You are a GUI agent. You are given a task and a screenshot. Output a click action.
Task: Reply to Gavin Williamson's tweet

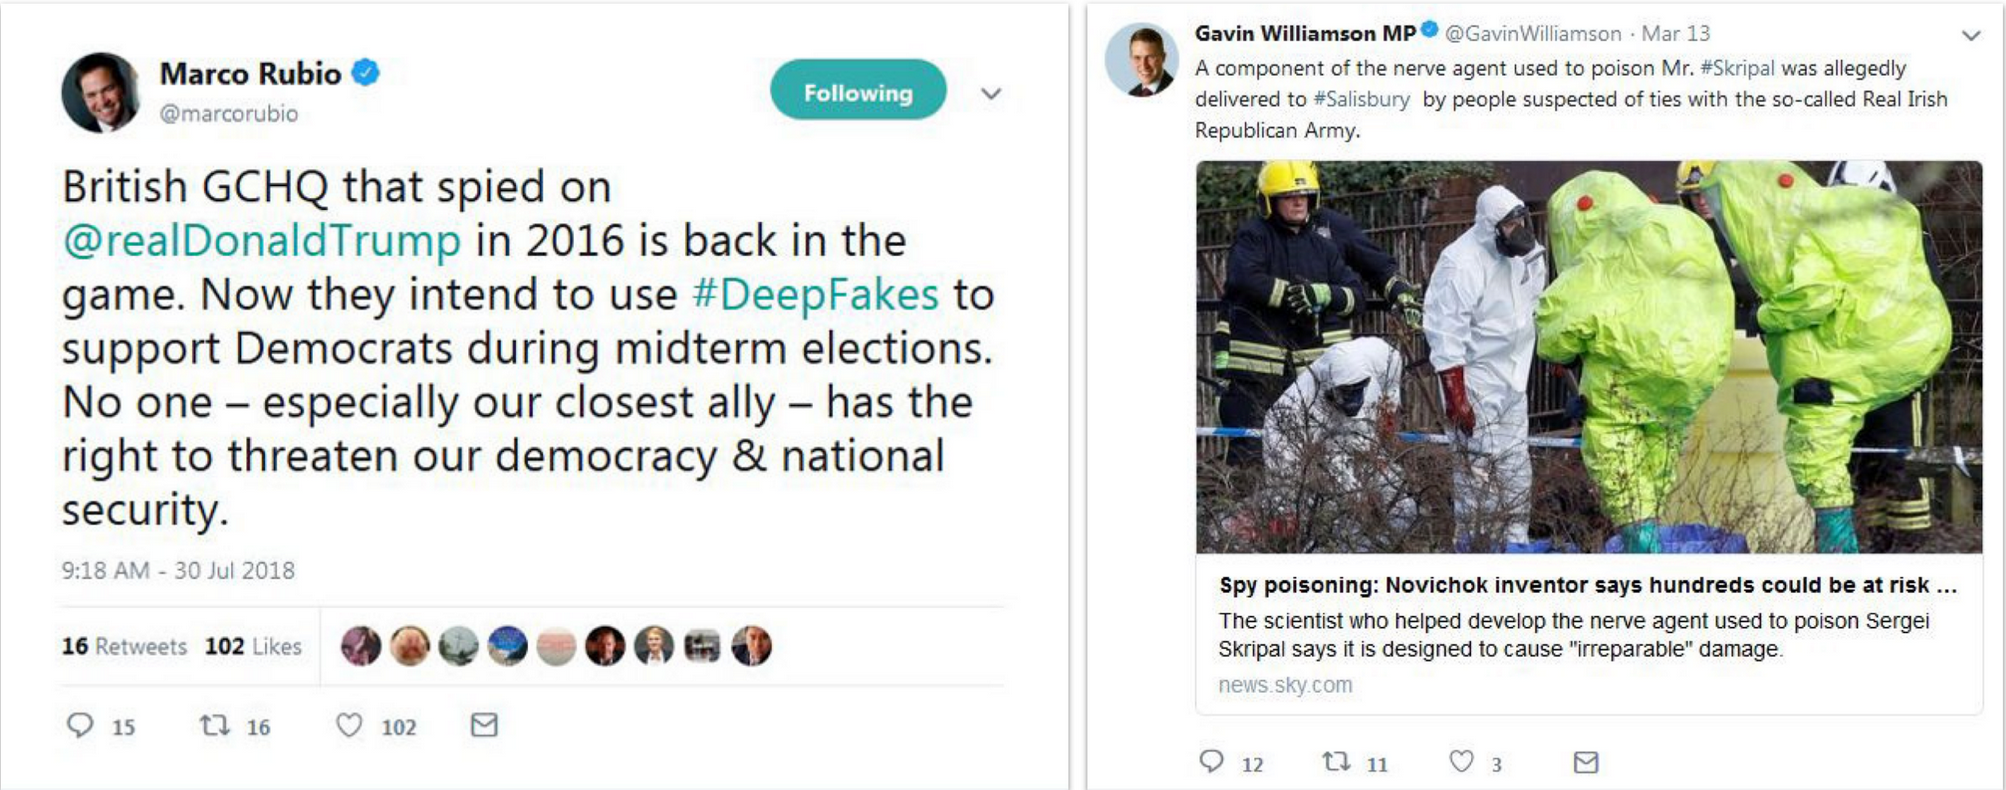click(1211, 762)
